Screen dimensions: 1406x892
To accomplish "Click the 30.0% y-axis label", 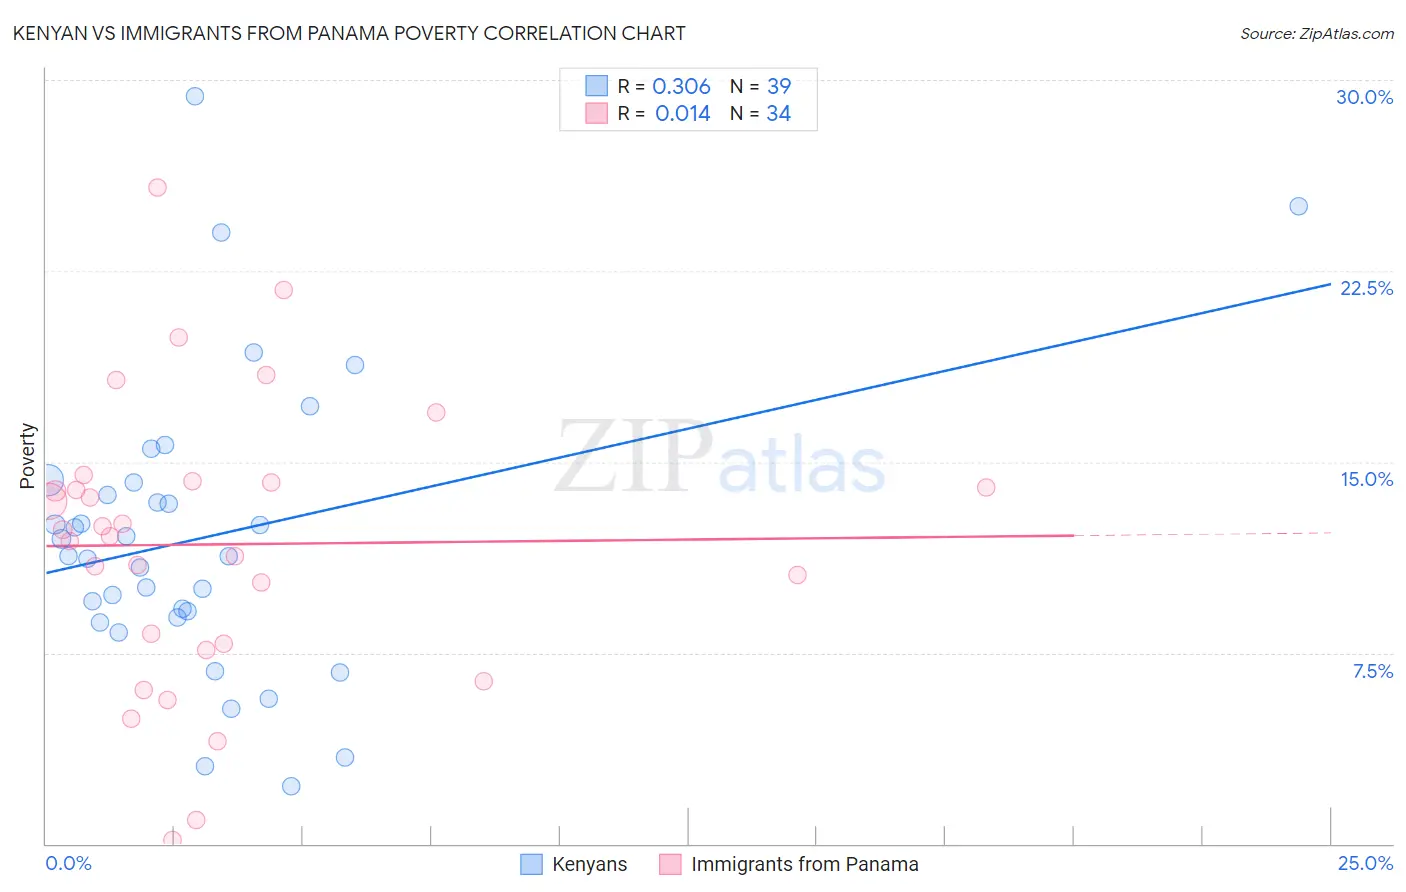I will point(1364,97).
